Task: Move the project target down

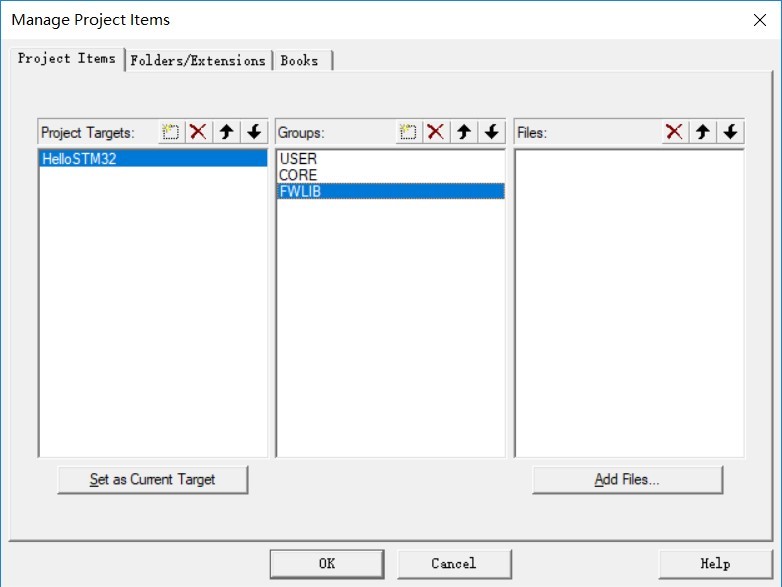Action: 254,132
